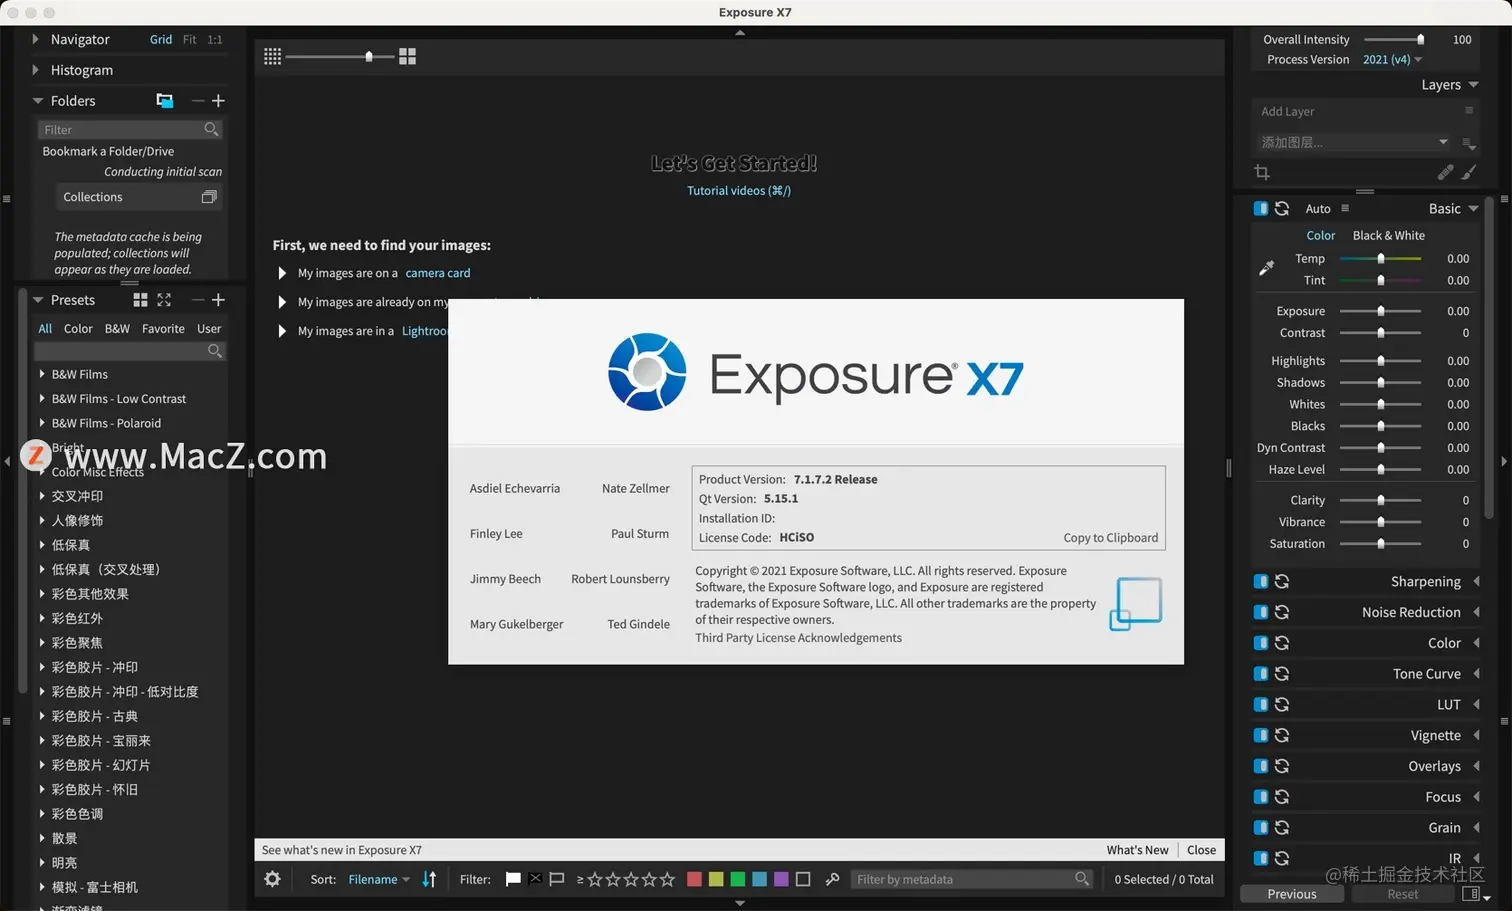
Task: Click the What's New button
Action: click(x=1136, y=849)
